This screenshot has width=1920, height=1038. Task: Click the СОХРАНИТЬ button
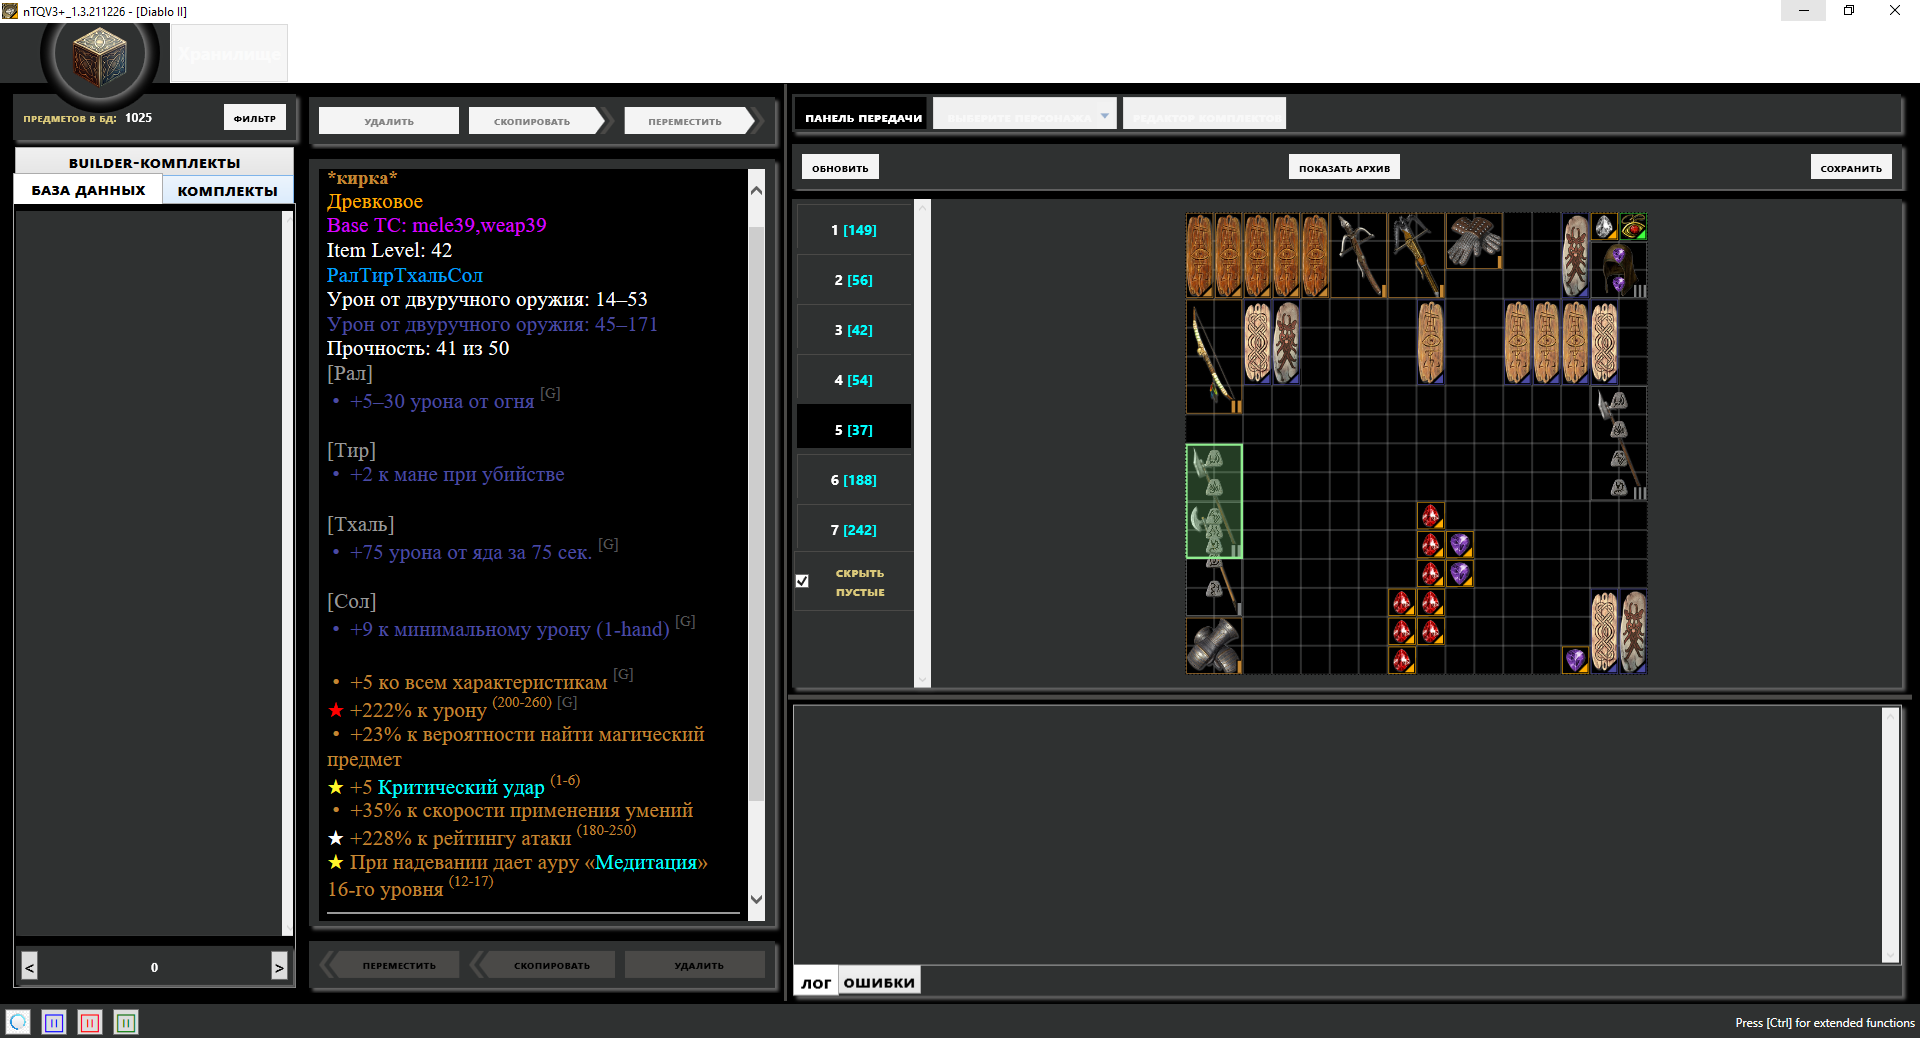point(1851,168)
